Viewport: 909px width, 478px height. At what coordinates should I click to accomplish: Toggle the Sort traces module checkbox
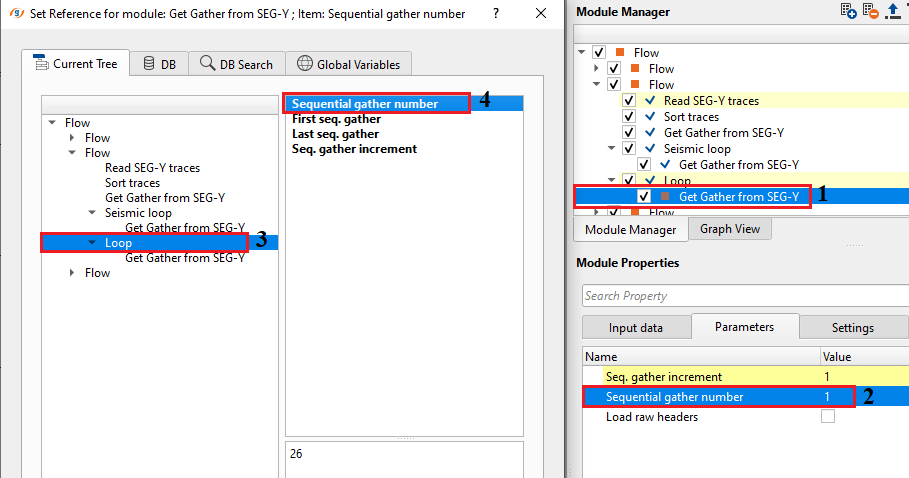[629, 116]
